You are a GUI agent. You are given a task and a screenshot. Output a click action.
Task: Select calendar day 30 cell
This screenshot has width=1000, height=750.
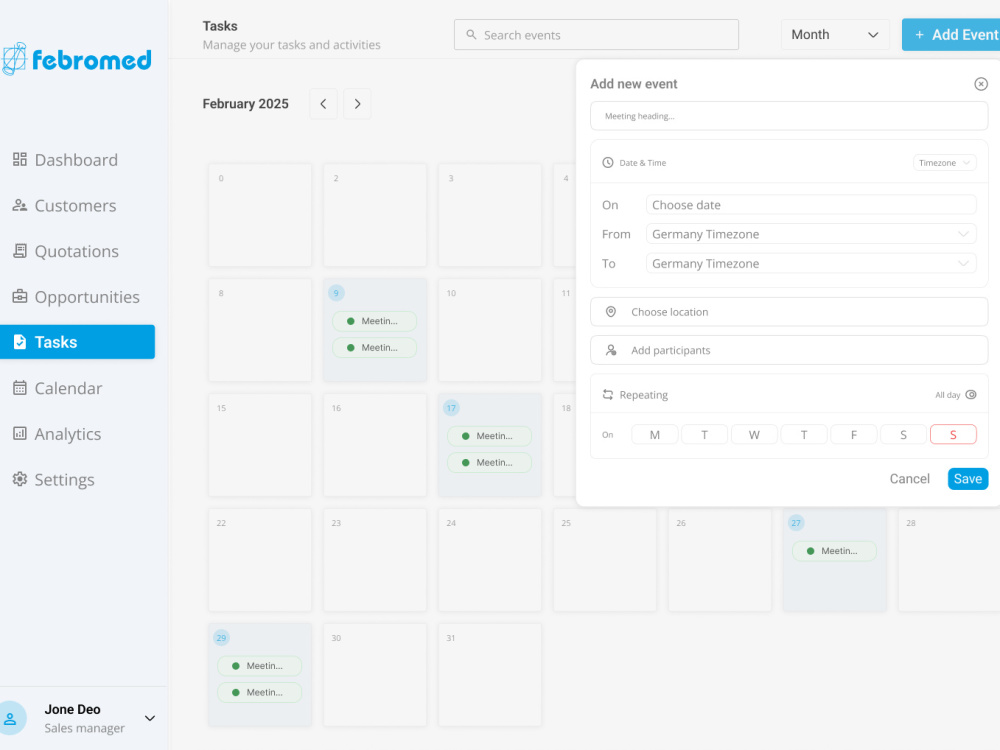point(375,675)
